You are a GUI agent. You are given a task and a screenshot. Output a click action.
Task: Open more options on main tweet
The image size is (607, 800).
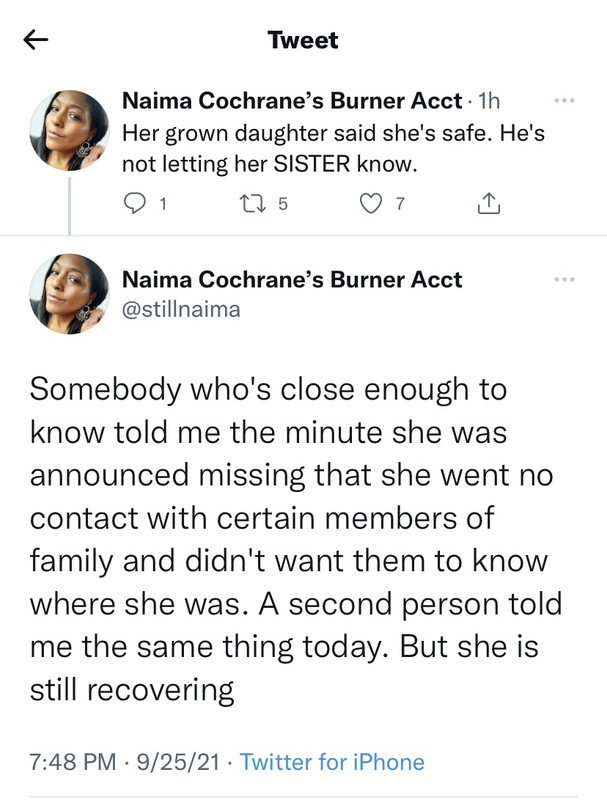pos(565,279)
